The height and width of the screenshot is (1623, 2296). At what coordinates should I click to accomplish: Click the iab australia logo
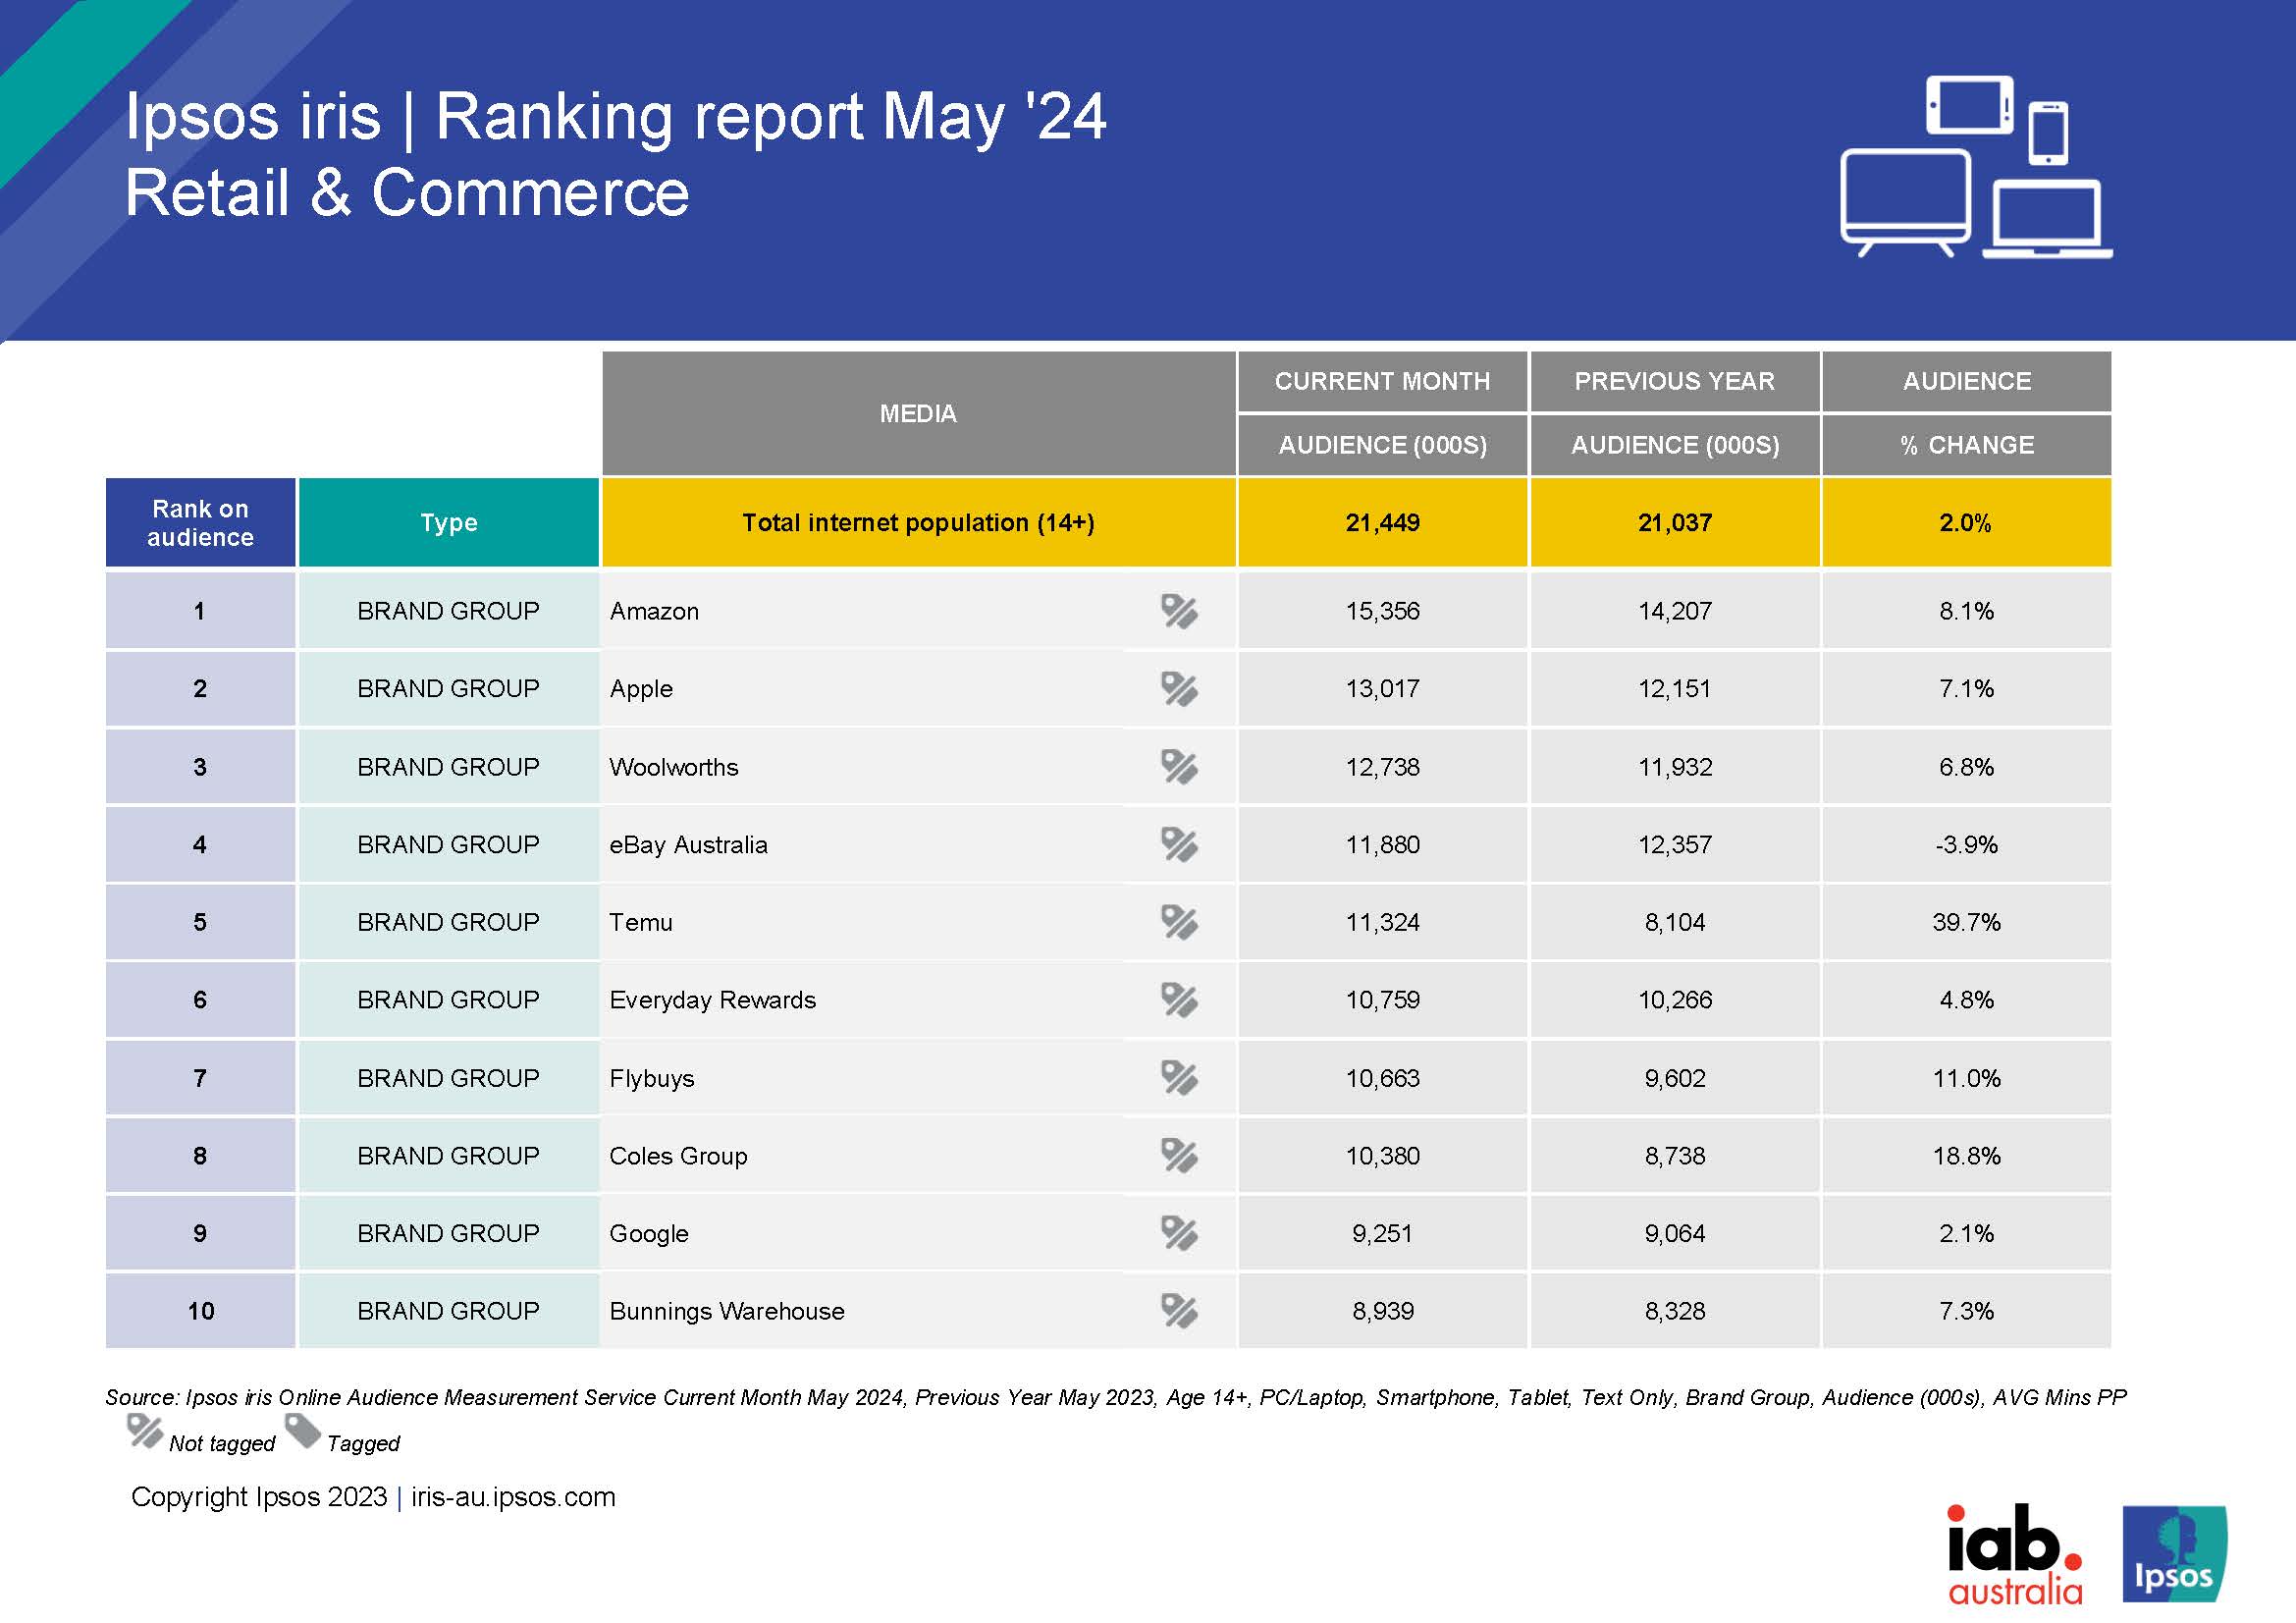pyautogui.click(x=2014, y=1554)
